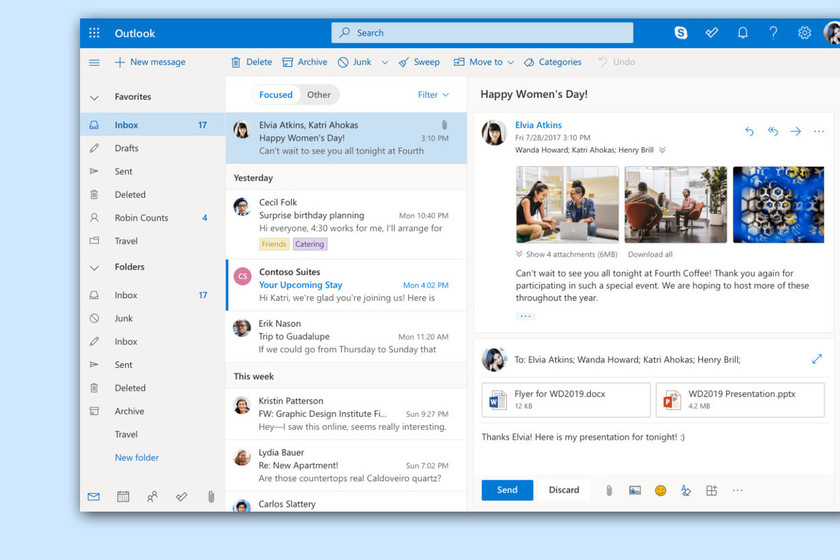
Task: Attach a file with the paperclip icon
Action: click(x=608, y=490)
